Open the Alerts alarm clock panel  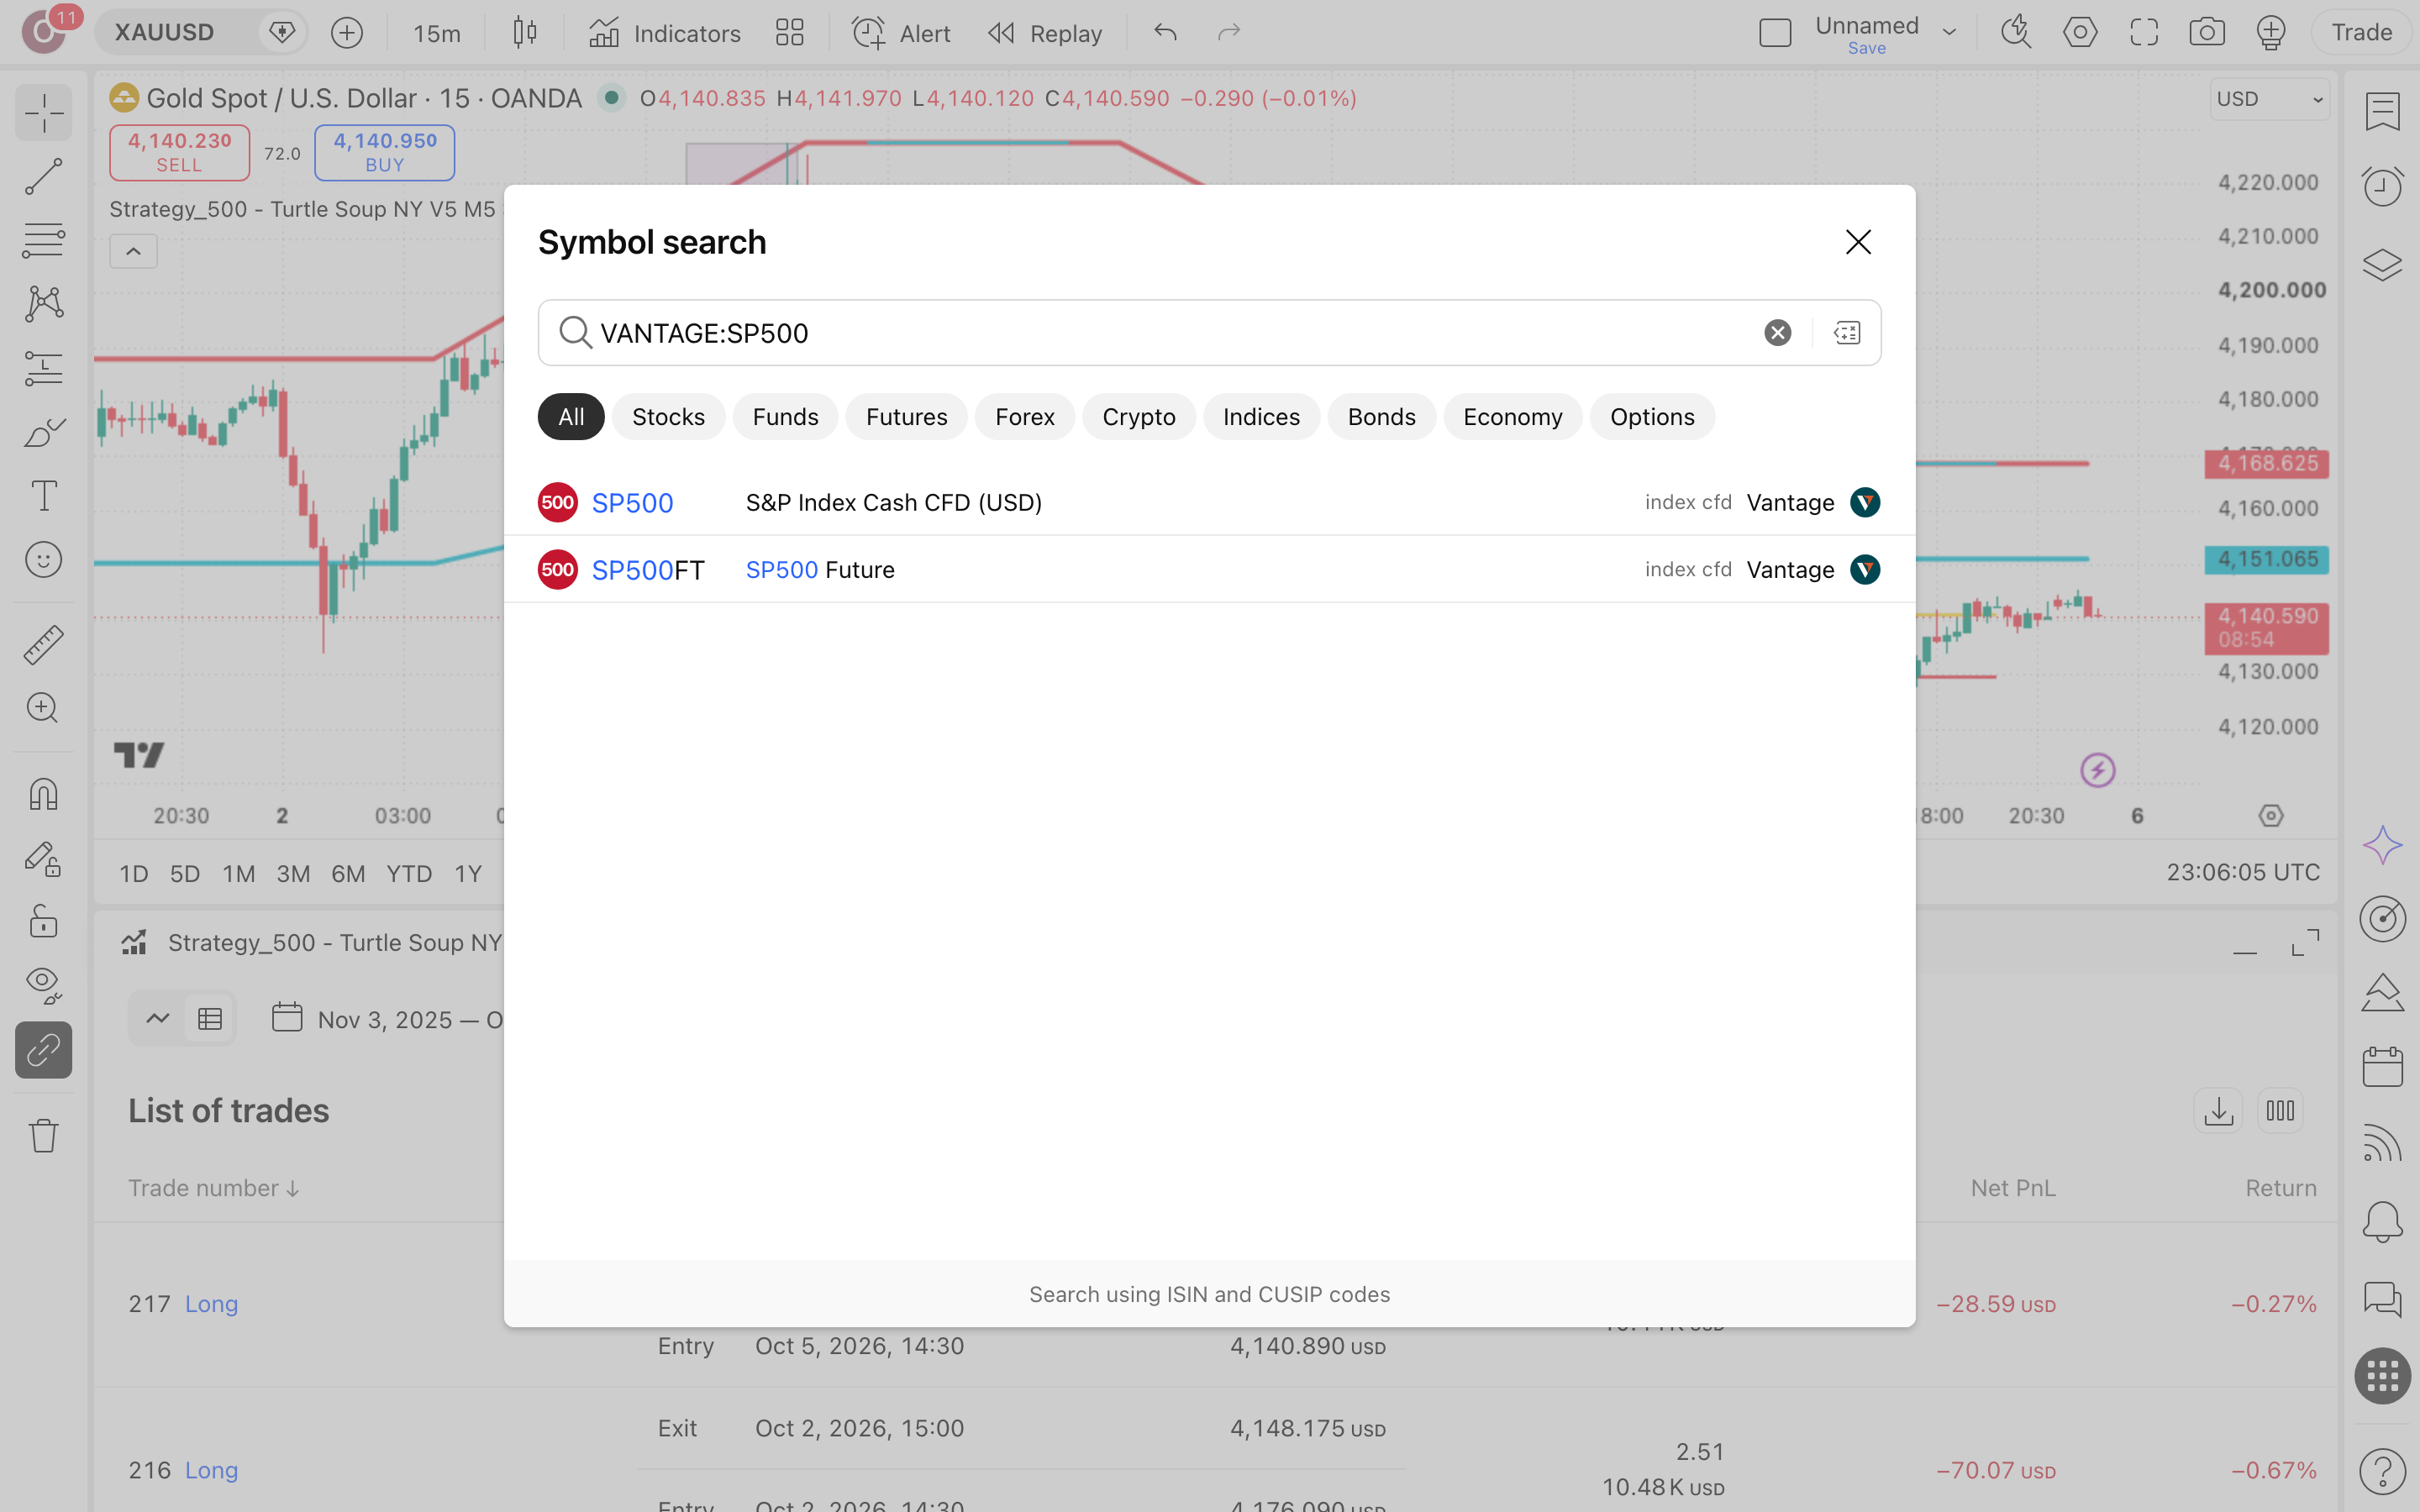pos(2382,186)
